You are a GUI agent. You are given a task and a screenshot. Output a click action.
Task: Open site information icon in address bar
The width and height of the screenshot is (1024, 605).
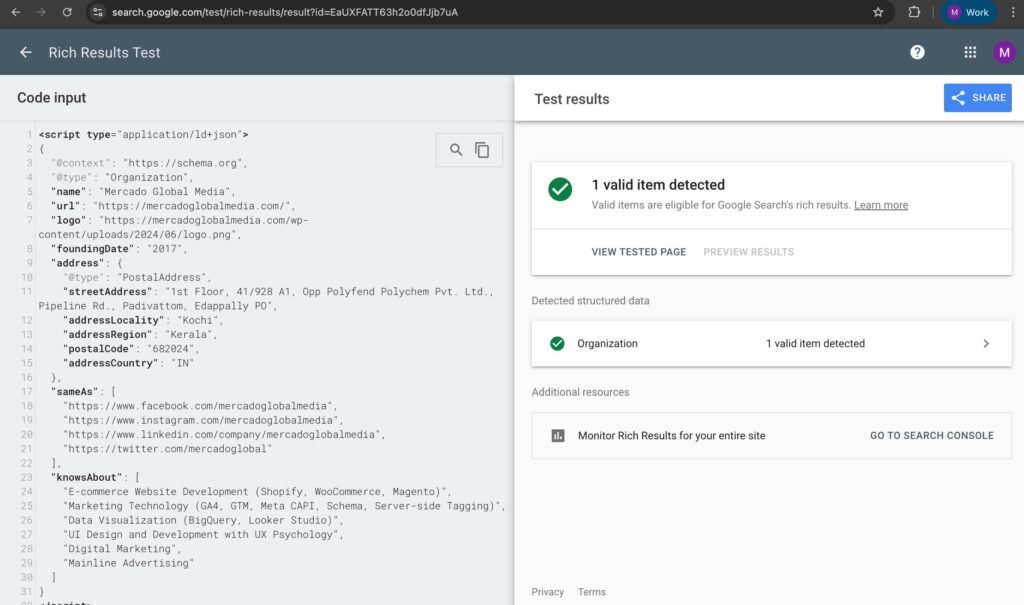97,12
